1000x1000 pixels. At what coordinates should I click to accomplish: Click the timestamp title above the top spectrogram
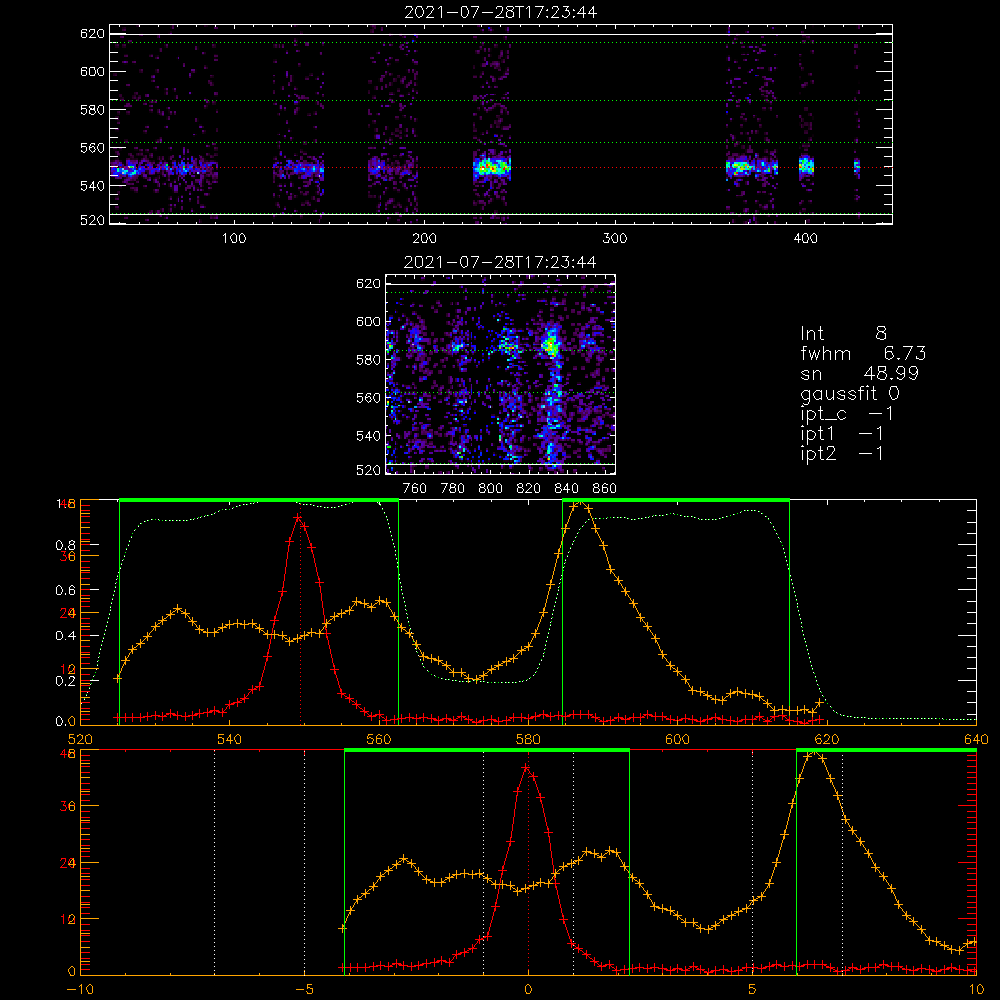501,12
